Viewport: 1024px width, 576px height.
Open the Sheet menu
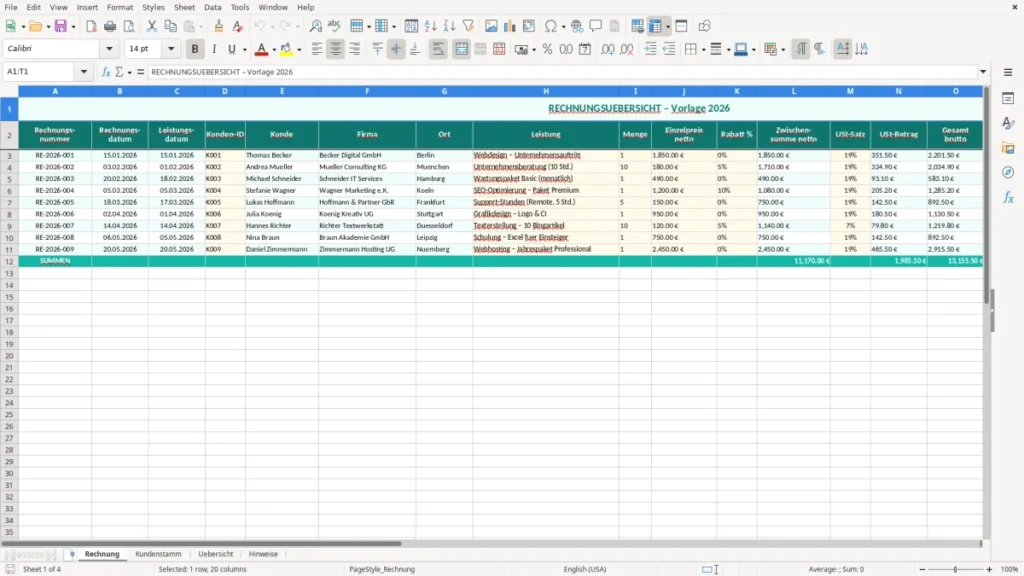184,7
